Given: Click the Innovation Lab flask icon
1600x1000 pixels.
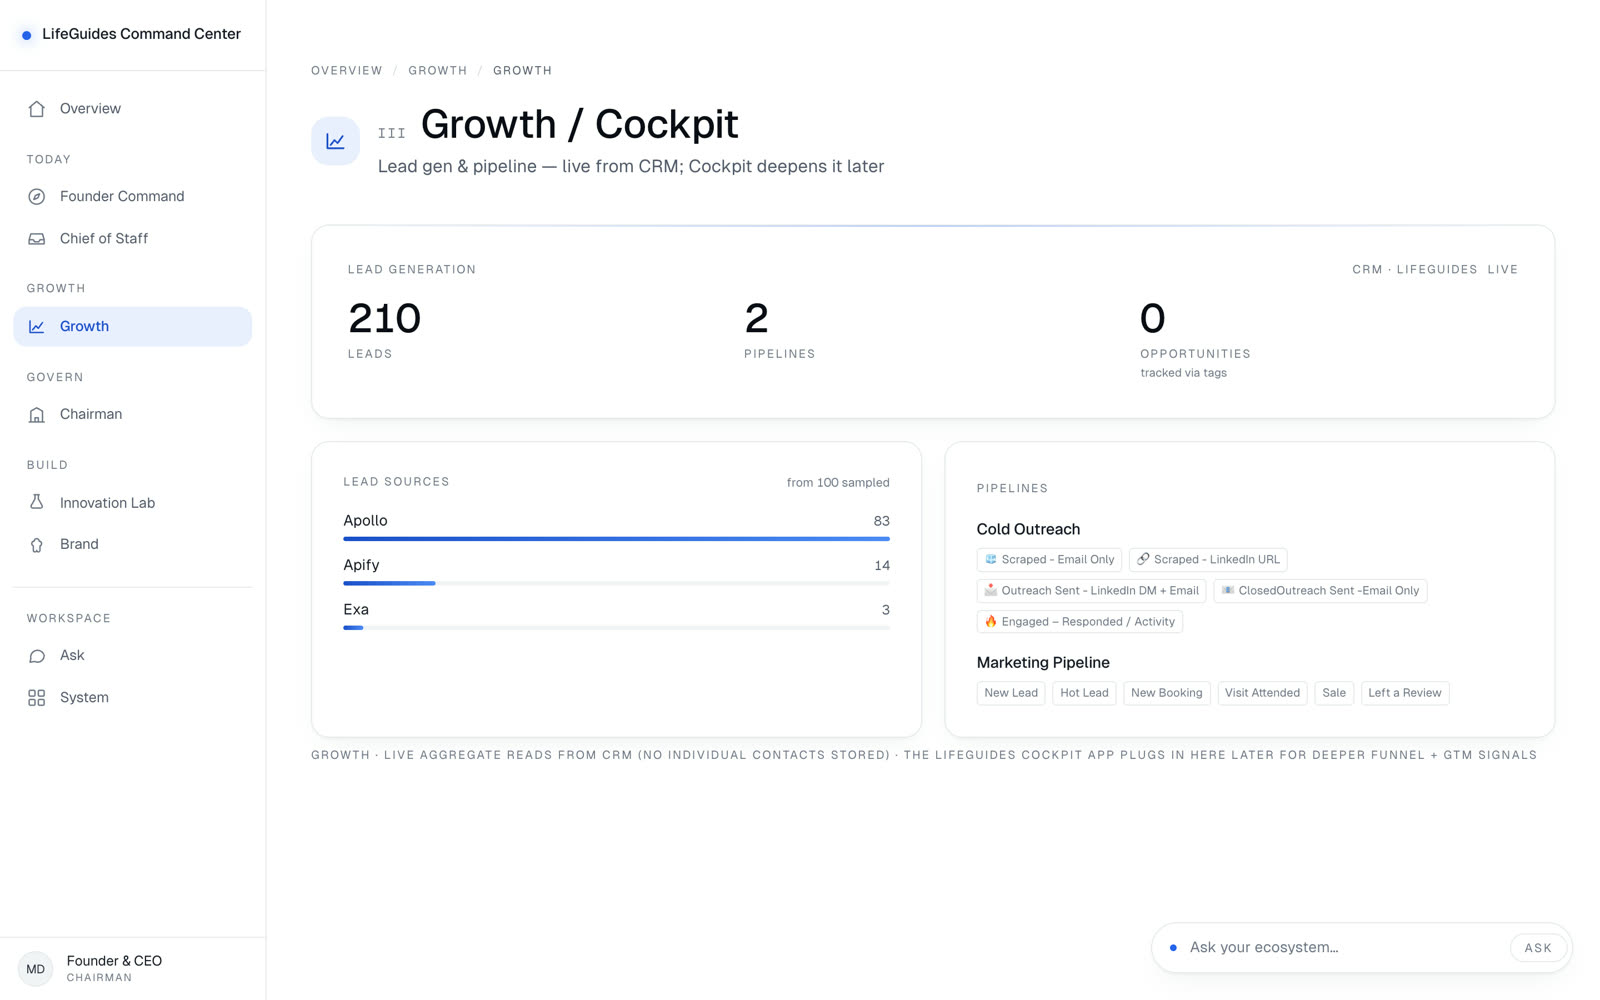Looking at the screenshot, I should pyautogui.click(x=37, y=503).
